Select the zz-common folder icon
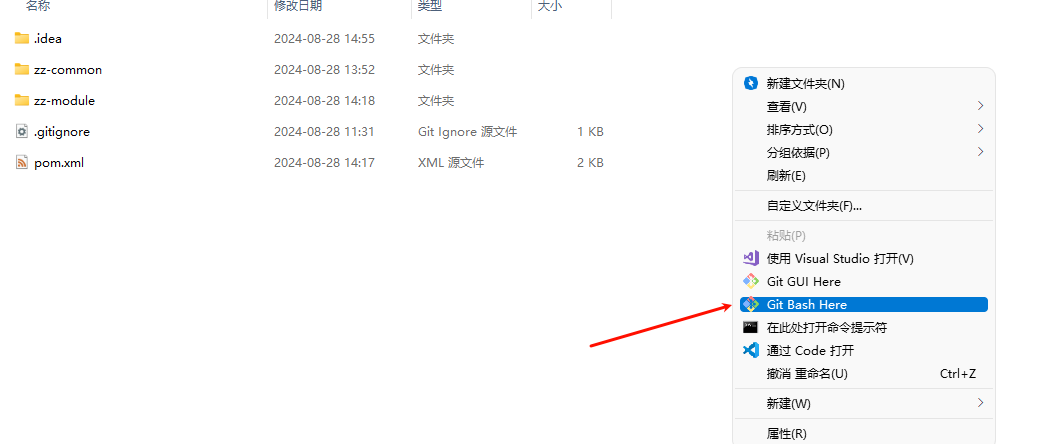Viewport: 1038px width, 444px height. (22, 69)
